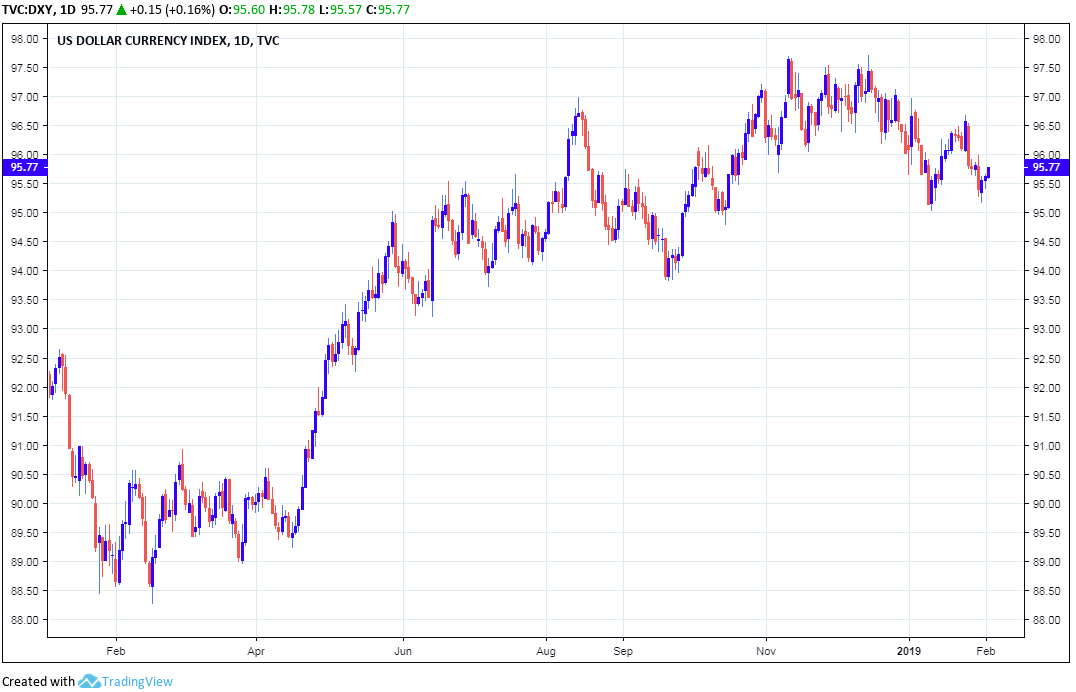Select the 2019 marker on the time axis
This screenshot has height=692, width=1076.
(908, 649)
